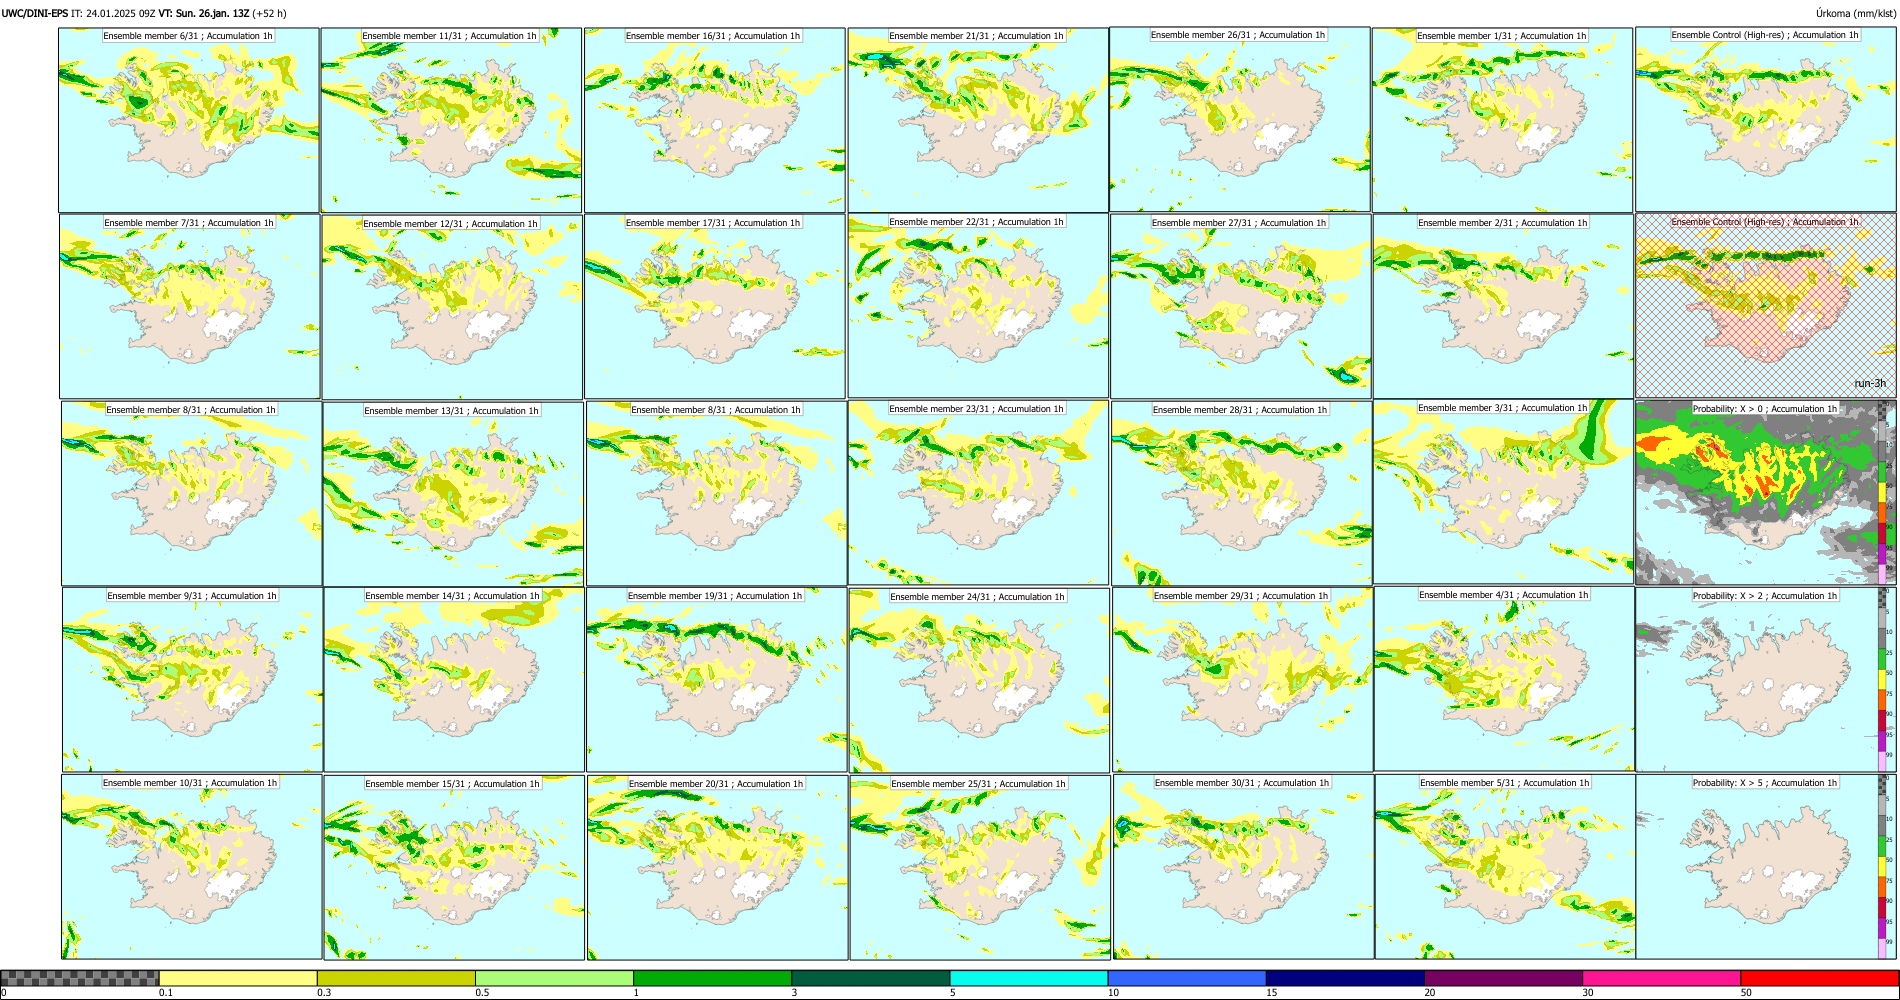The image size is (1900, 1000).
Task: Enlarge the Ensemble member 15/31 map
Action: coord(454,868)
